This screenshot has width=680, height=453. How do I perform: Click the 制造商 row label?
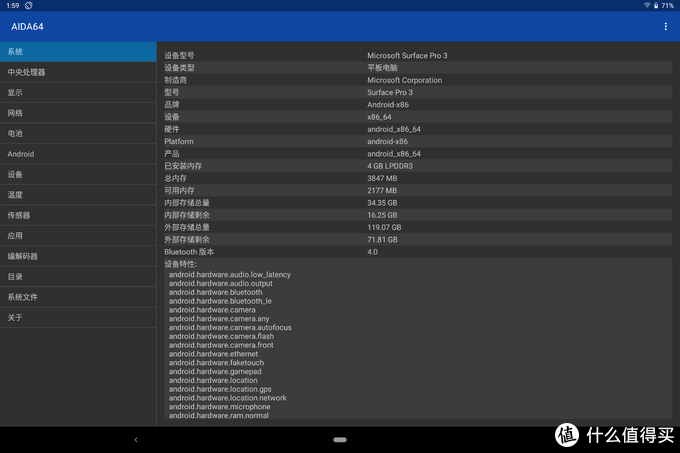click(x=175, y=80)
